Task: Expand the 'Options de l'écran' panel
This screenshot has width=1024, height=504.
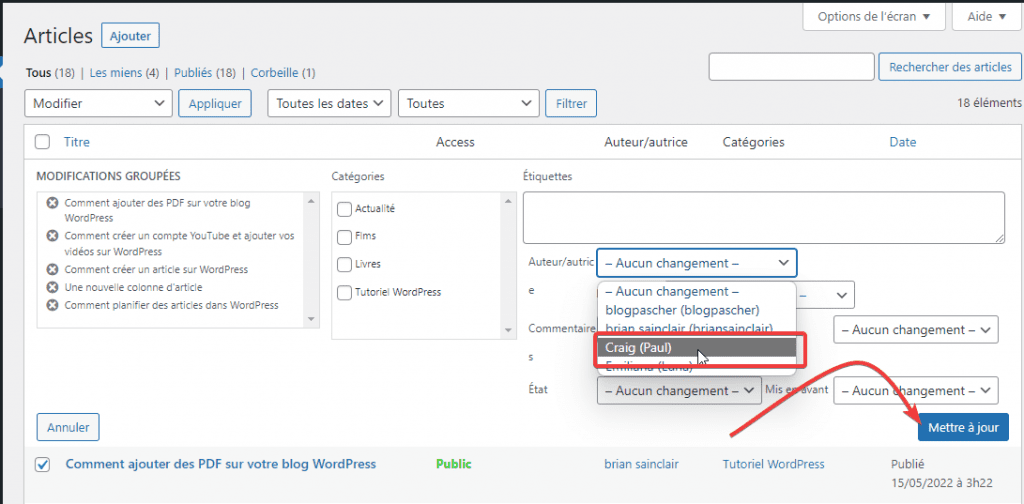Action: tap(874, 17)
